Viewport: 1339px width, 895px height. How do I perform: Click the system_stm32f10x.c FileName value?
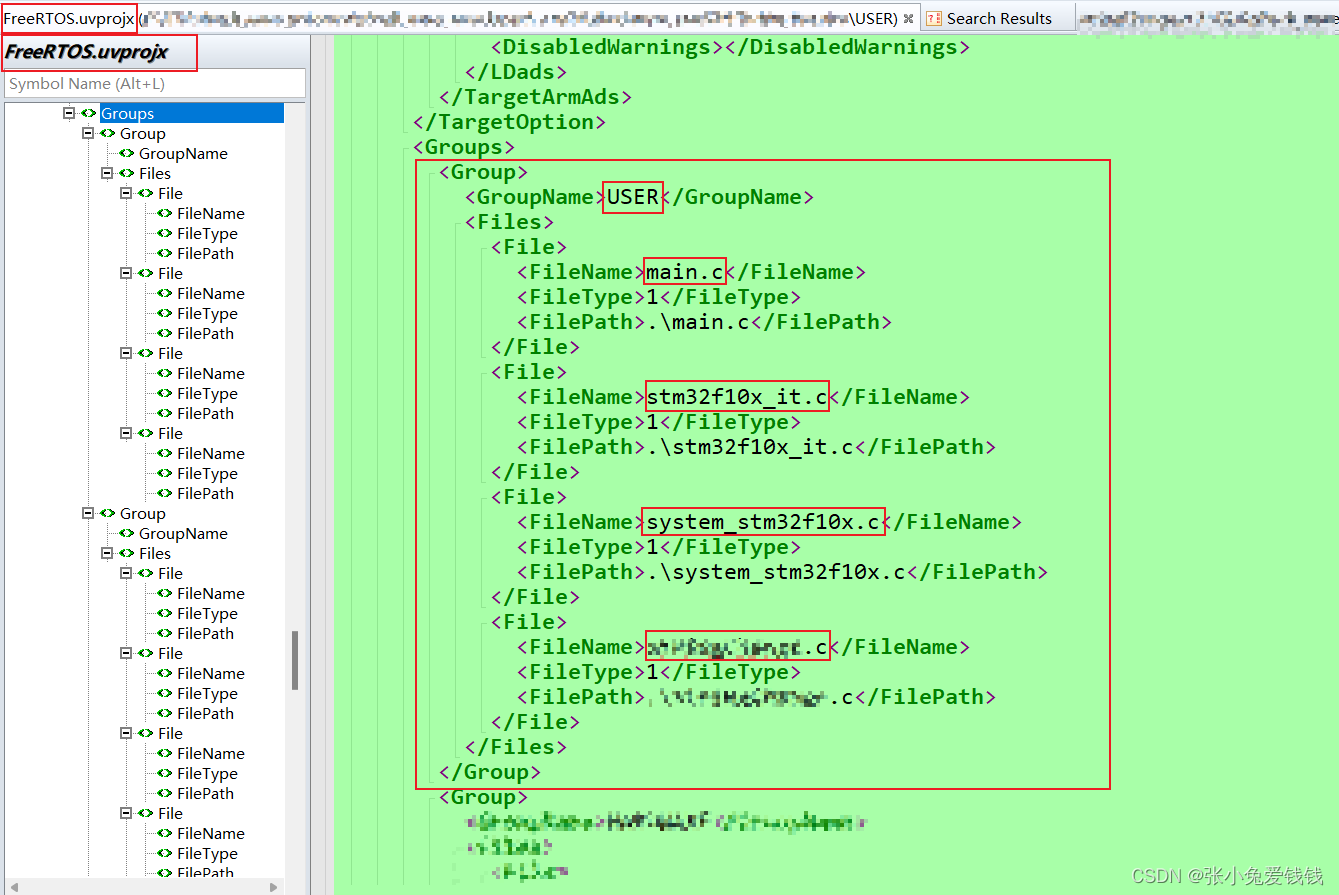[x=764, y=522]
